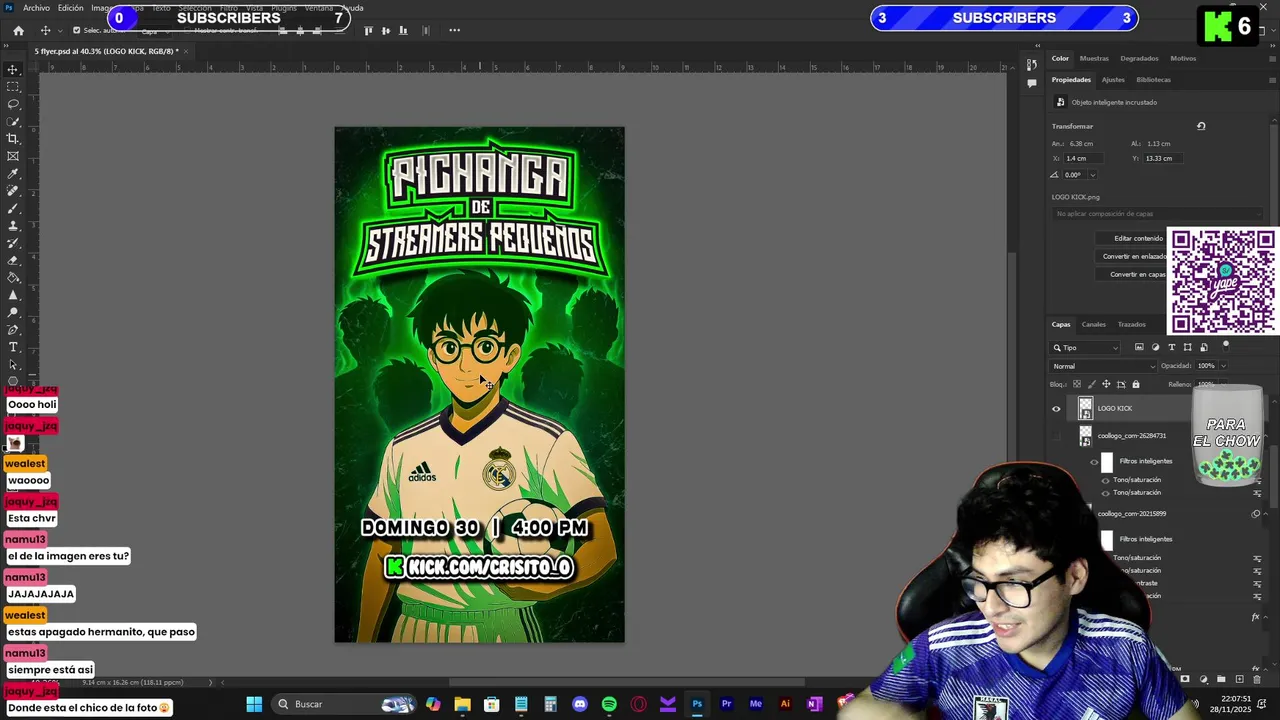Align bottom edges in options bar
This screenshot has width=1280, height=720.
[x=403, y=30]
